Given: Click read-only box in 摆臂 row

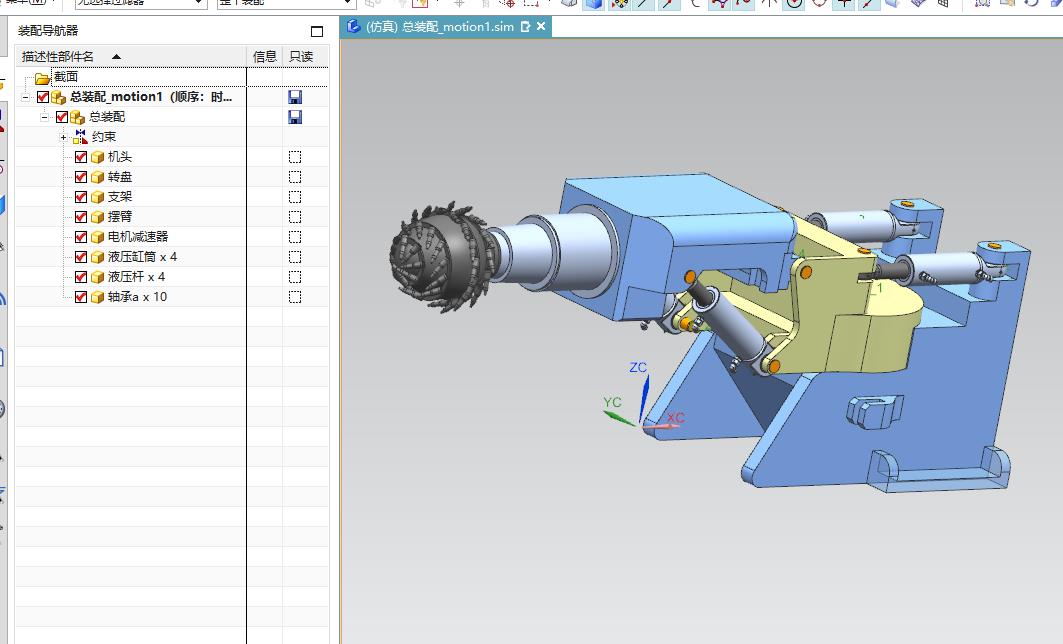Looking at the screenshot, I should (295, 217).
